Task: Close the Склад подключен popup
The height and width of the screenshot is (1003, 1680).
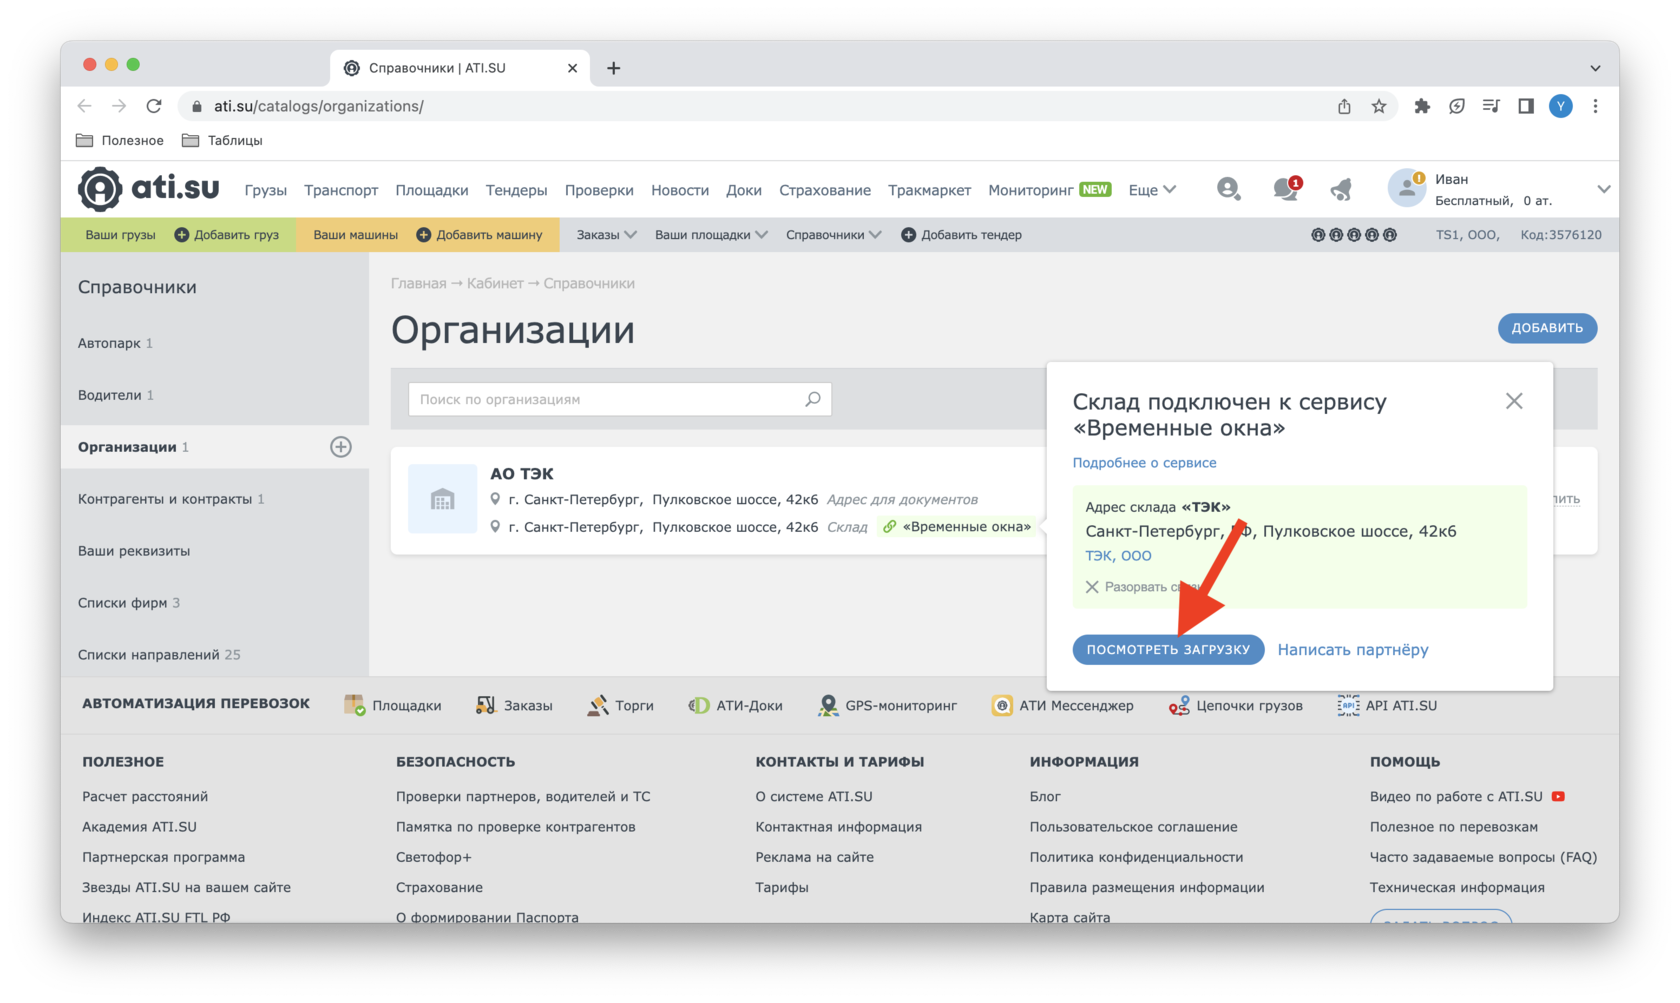Action: click(x=1514, y=401)
